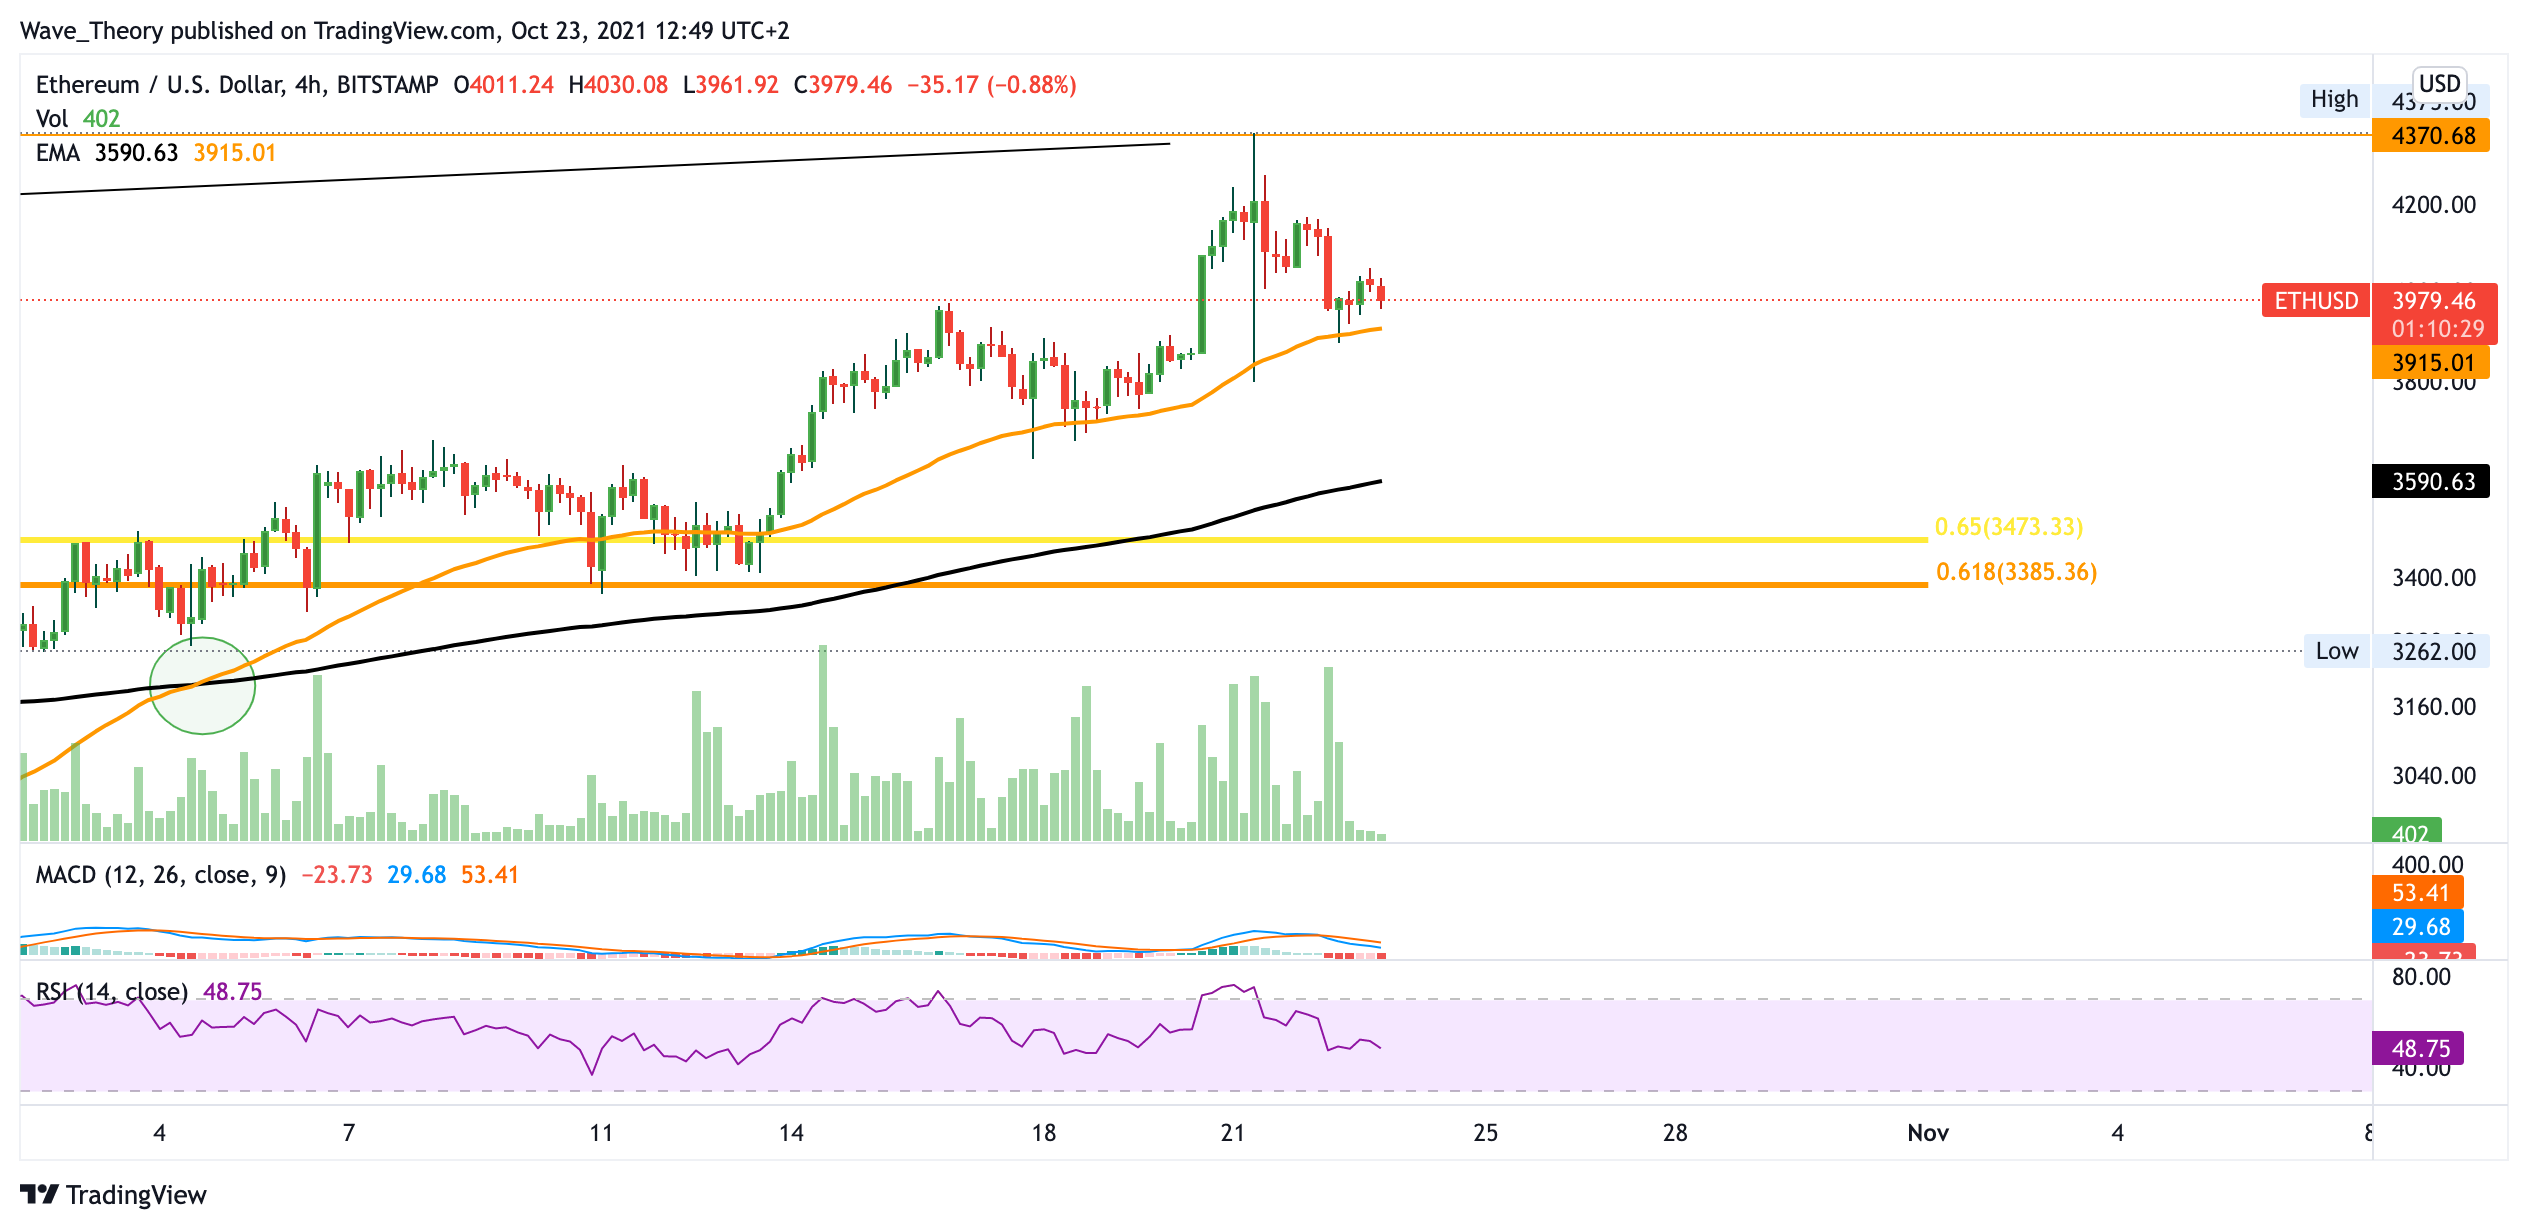This screenshot has height=1230, width=2528.
Task: Click the 21 date label on time axis
Action: click(1232, 1133)
